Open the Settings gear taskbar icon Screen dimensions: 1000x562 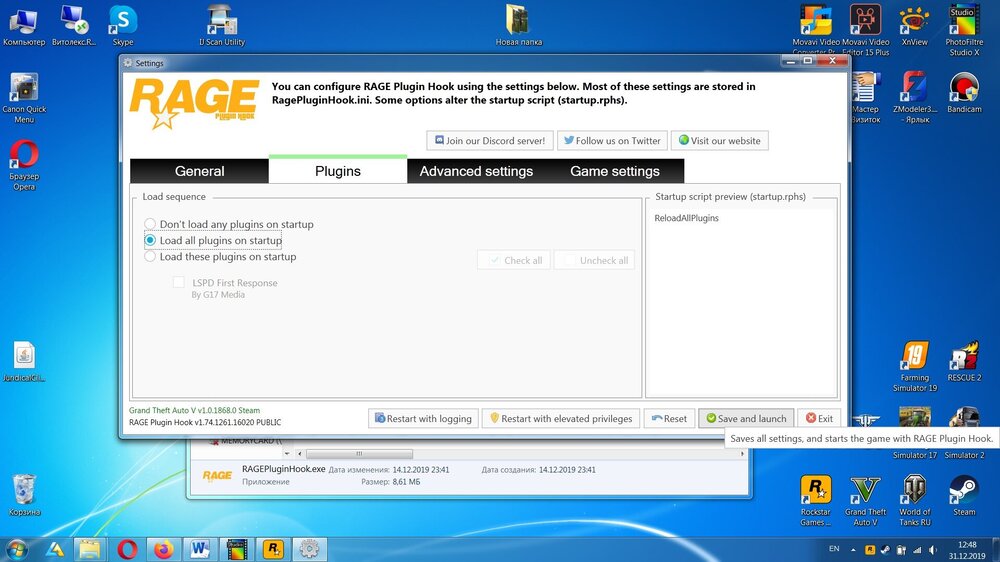309,549
